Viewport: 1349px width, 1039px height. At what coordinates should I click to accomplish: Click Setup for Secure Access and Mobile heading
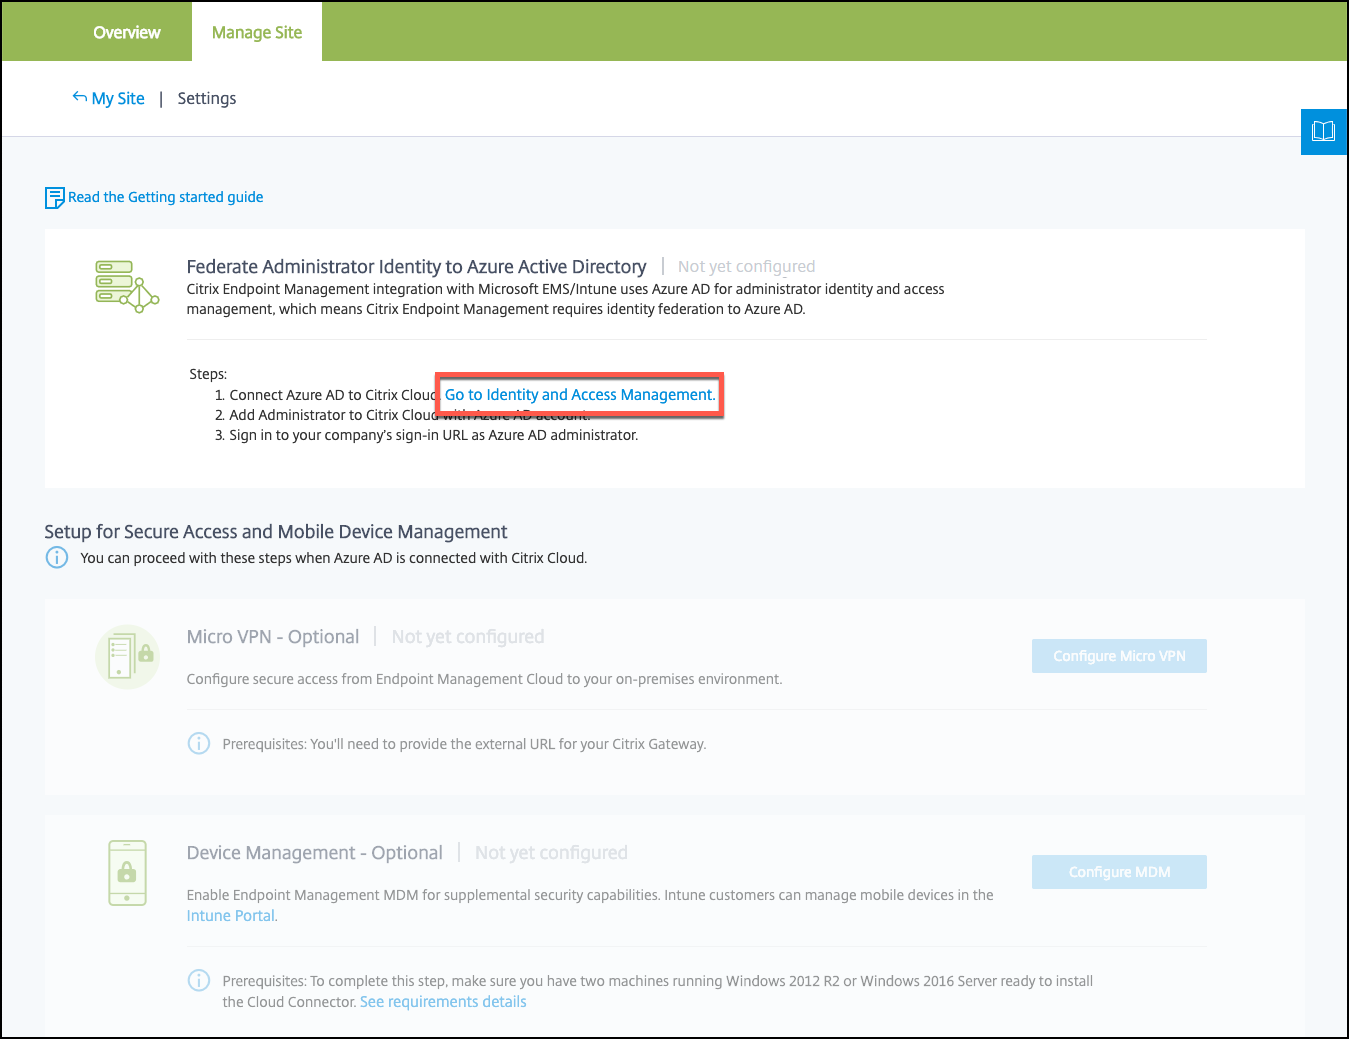pyautogui.click(x=276, y=532)
